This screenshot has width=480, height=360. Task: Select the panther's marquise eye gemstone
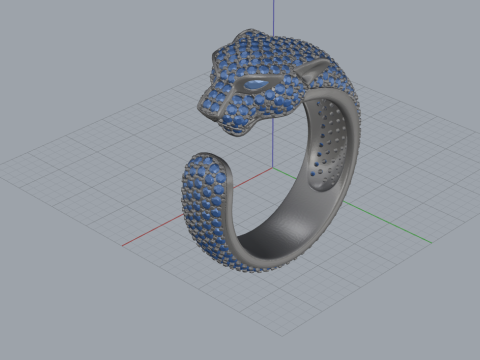(255, 85)
